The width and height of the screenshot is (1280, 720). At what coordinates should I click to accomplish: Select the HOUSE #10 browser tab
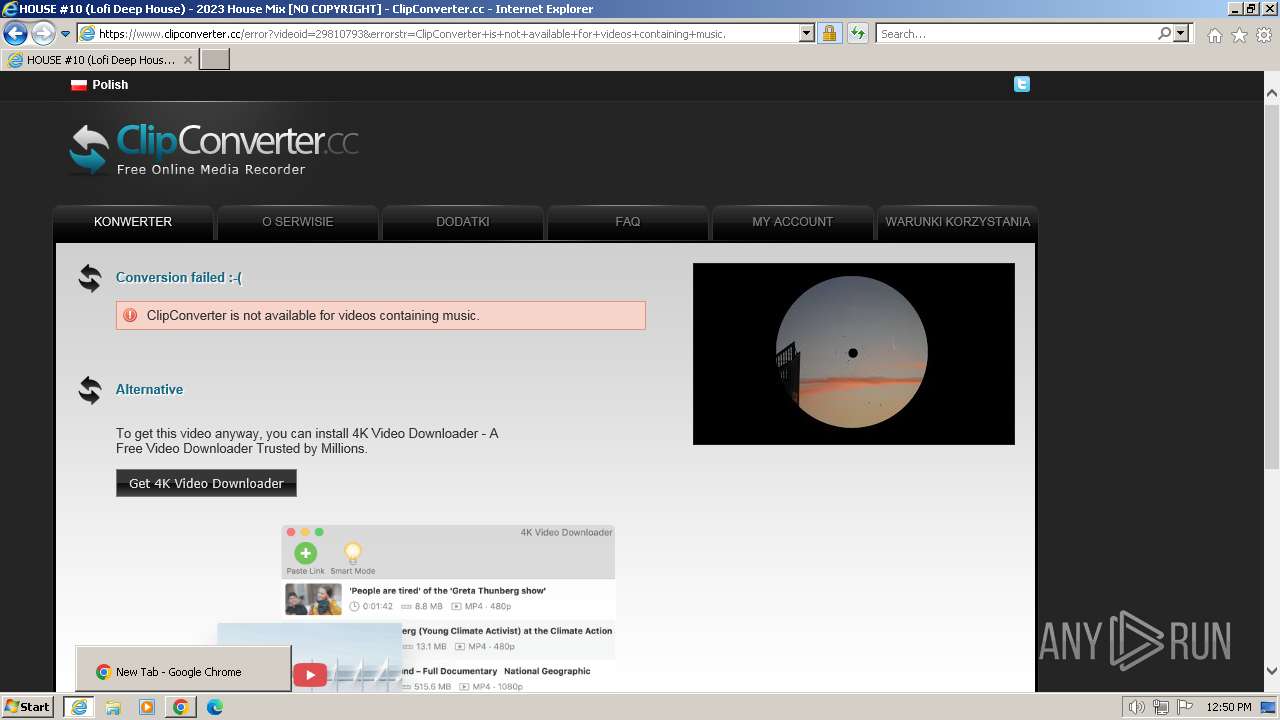click(x=100, y=60)
